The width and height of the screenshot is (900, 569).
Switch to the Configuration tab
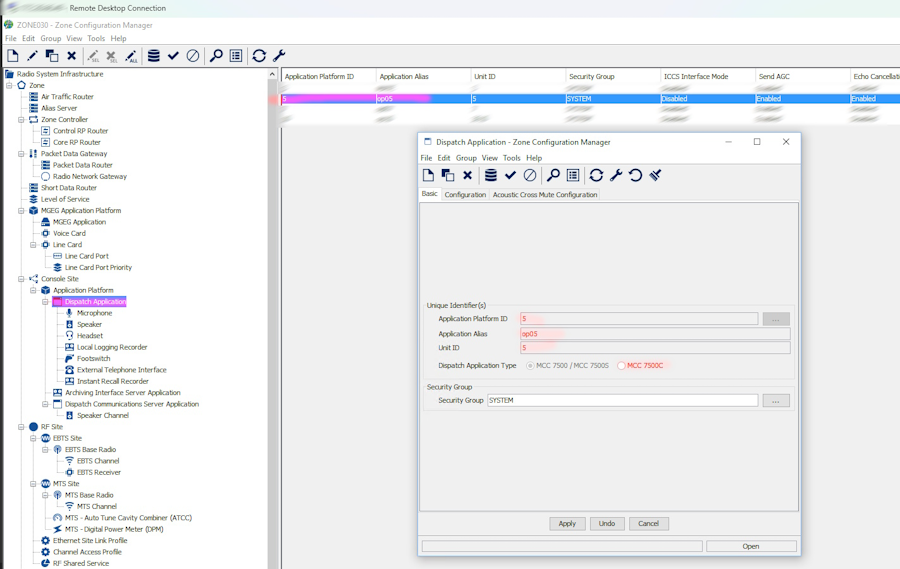tap(465, 195)
